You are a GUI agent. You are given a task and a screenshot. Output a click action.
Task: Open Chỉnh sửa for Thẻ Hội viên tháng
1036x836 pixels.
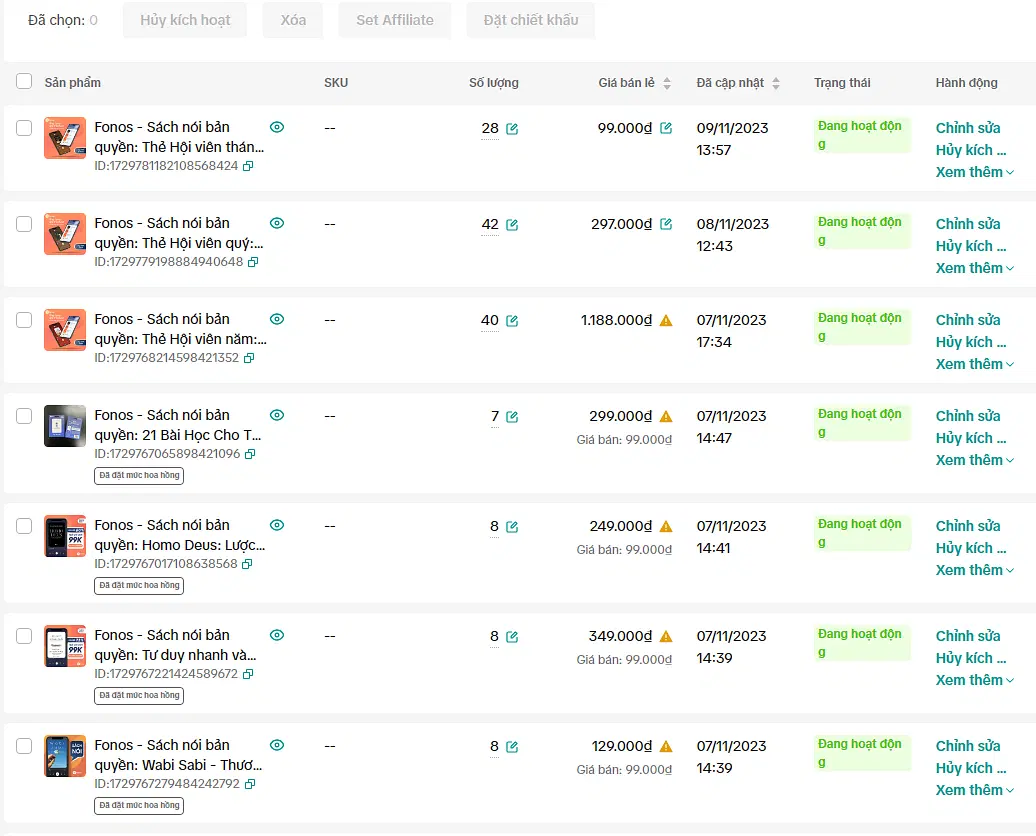(x=968, y=128)
